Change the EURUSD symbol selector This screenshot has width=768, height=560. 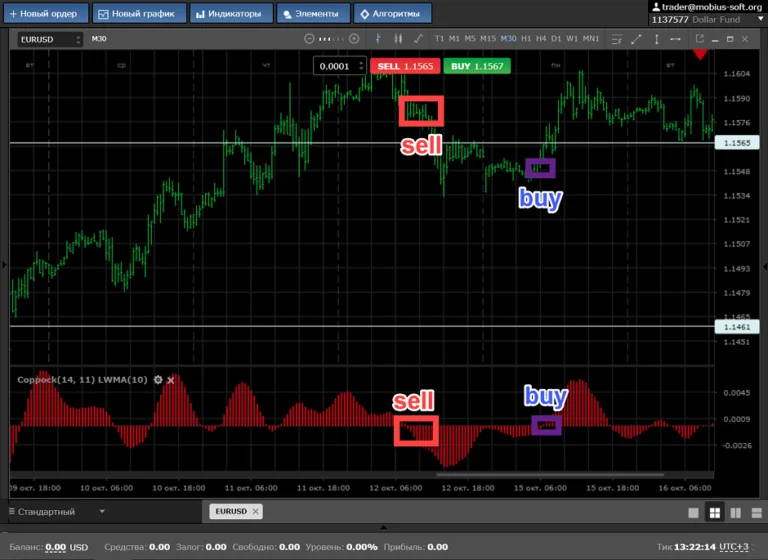click(50, 39)
